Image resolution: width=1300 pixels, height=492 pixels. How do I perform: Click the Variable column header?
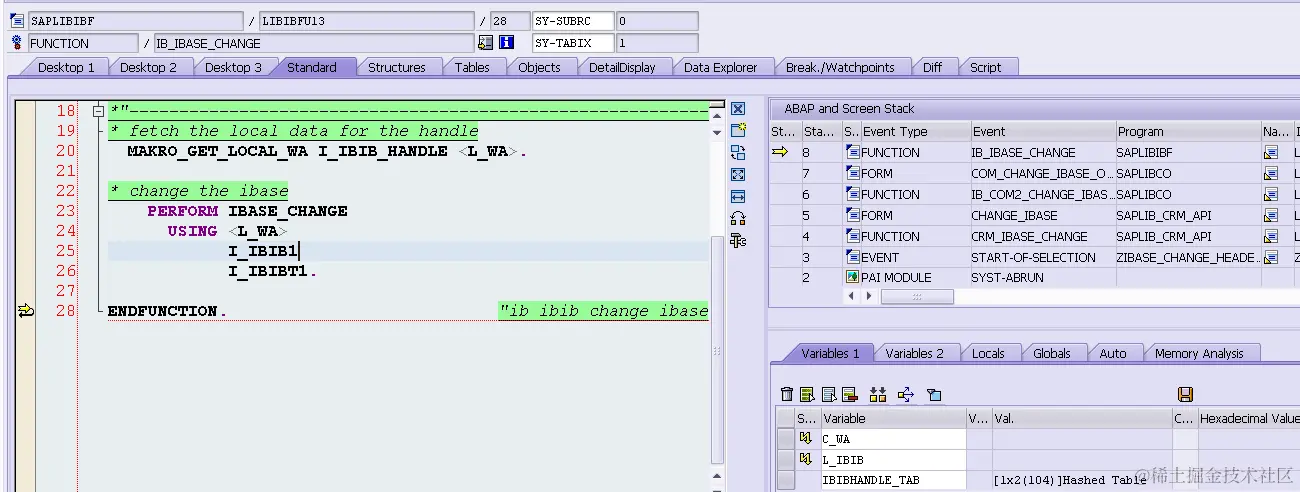coord(893,418)
